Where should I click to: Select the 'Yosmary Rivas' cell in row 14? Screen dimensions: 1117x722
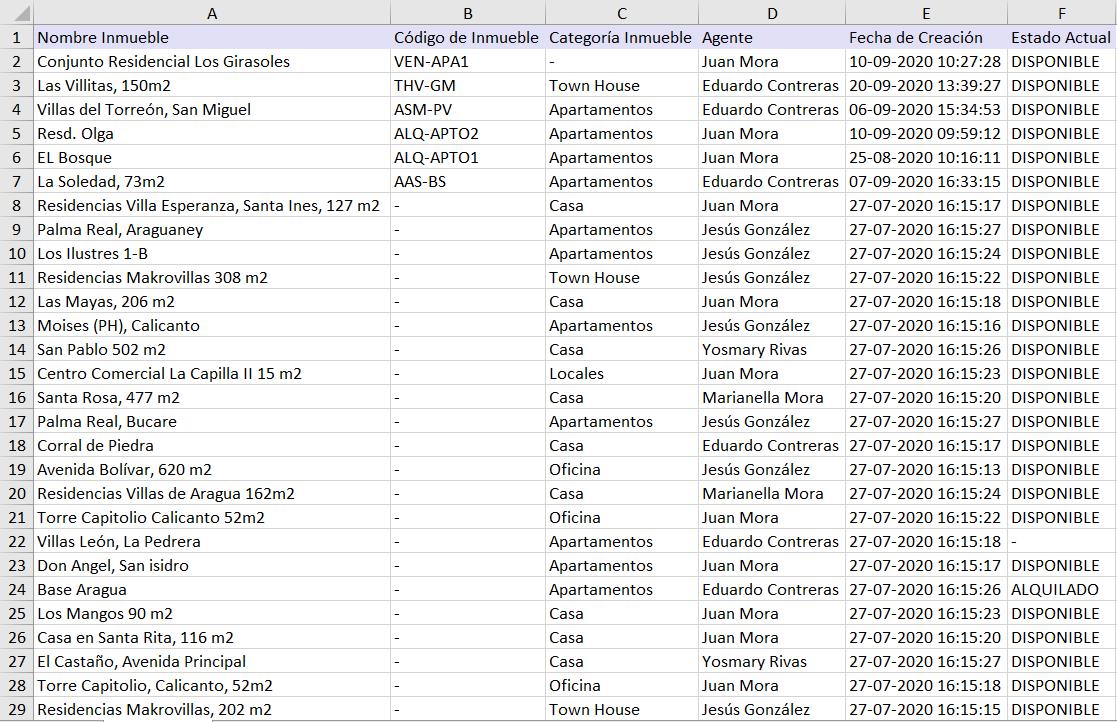coord(771,349)
